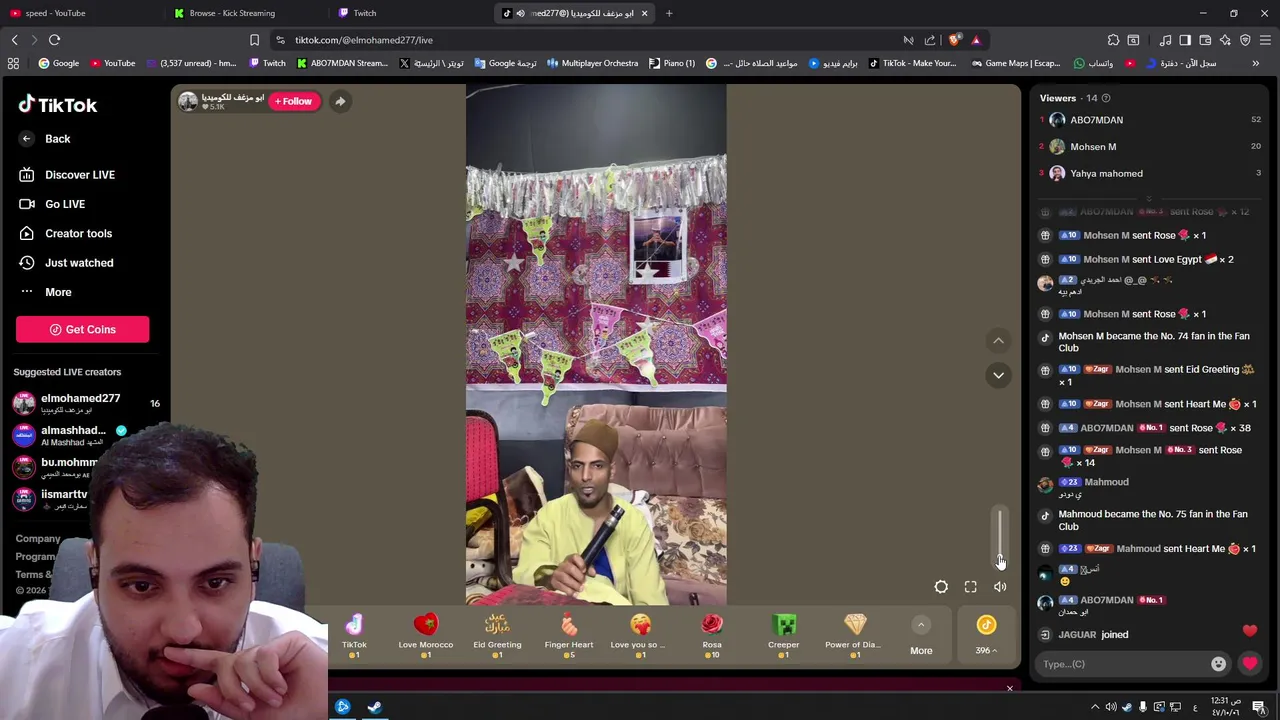Open Piano (1) bookmark
The height and width of the screenshot is (720, 1280).
(672, 63)
